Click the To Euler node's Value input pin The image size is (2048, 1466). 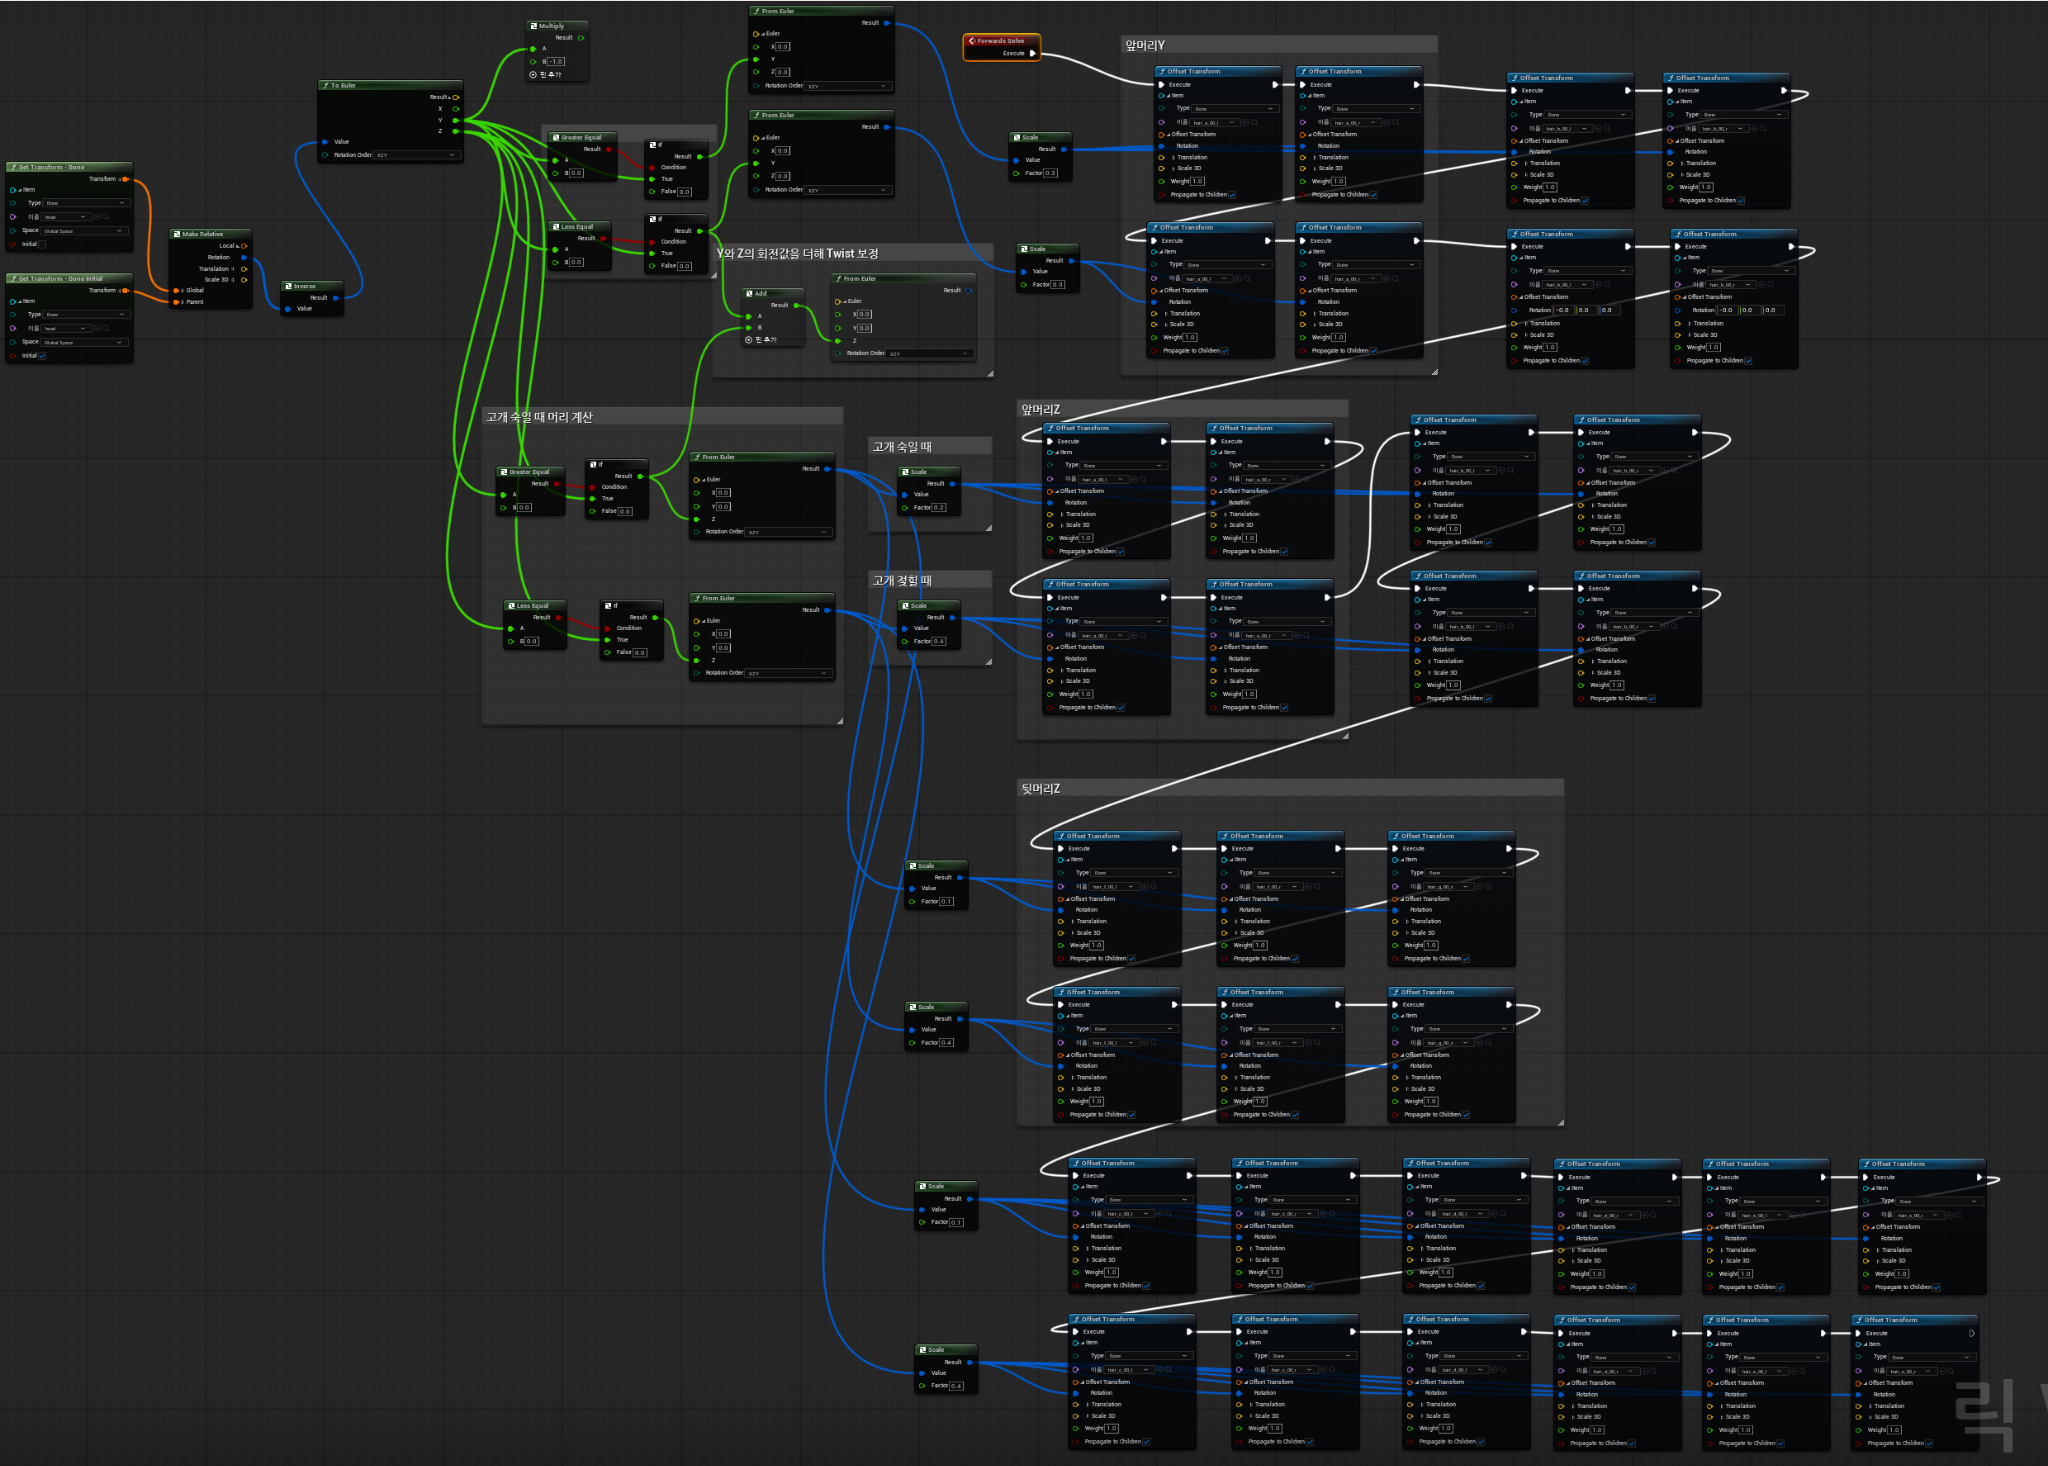pos(325,142)
